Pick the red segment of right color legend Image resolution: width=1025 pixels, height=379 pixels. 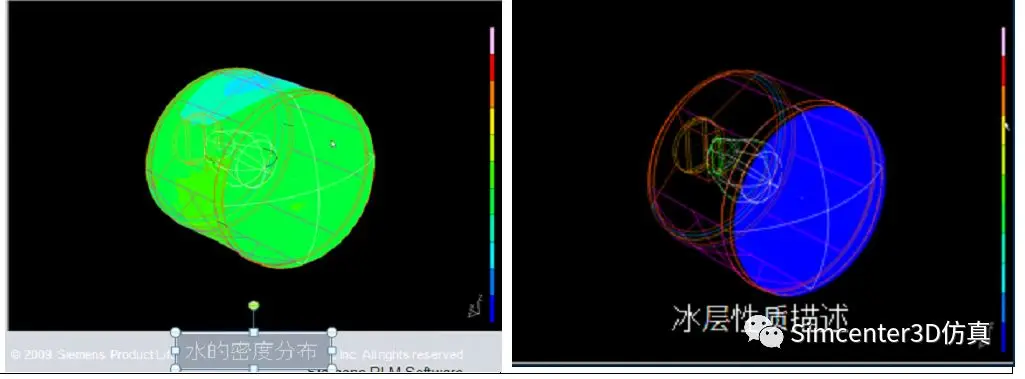pyautogui.click(x=1003, y=70)
